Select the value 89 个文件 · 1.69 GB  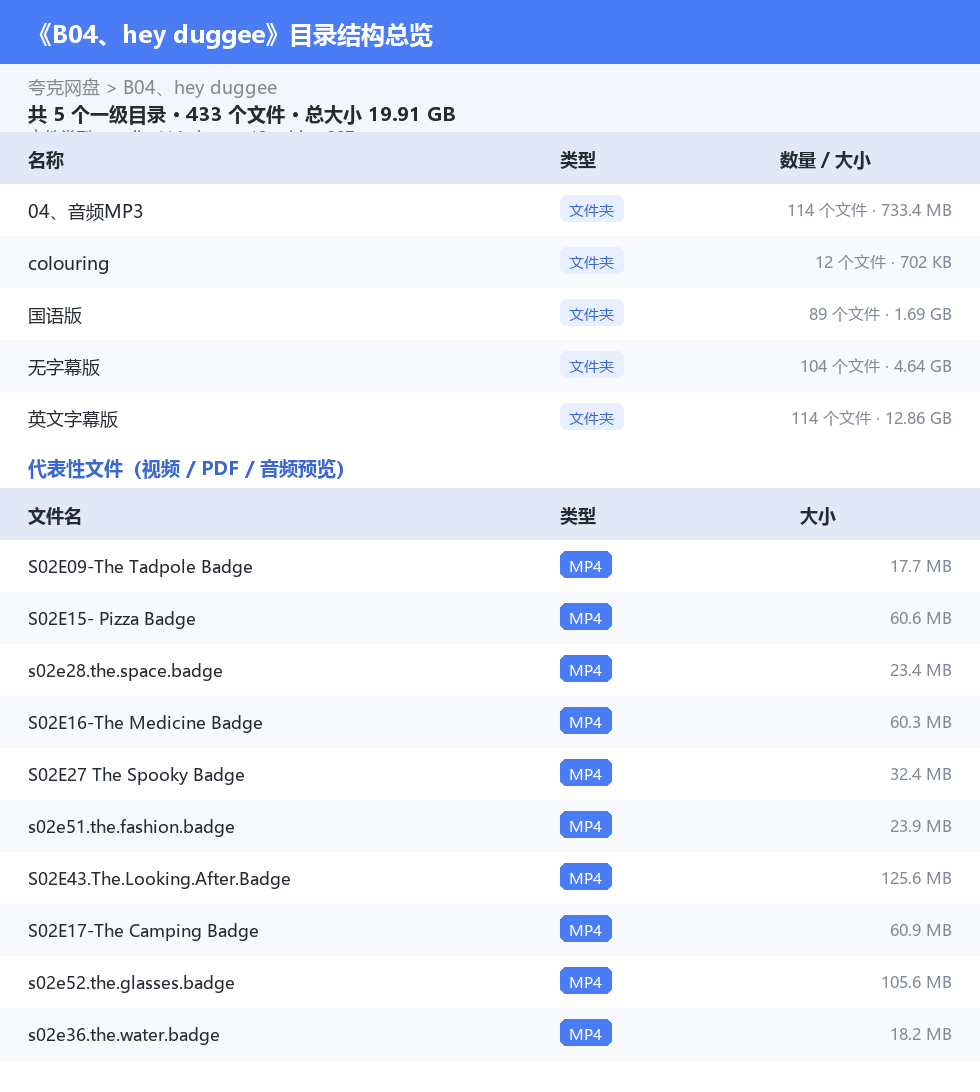pyautogui.click(x=880, y=314)
